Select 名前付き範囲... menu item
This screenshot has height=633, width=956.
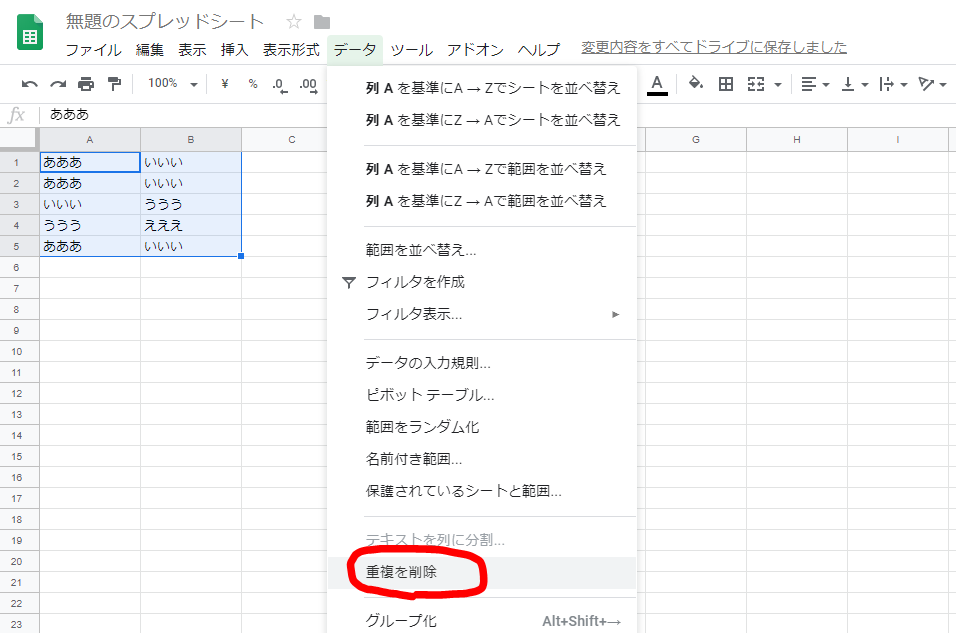pos(482,459)
